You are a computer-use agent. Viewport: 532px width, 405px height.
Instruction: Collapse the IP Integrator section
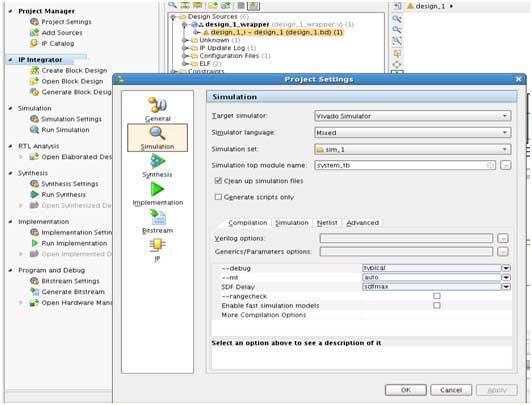(11, 60)
